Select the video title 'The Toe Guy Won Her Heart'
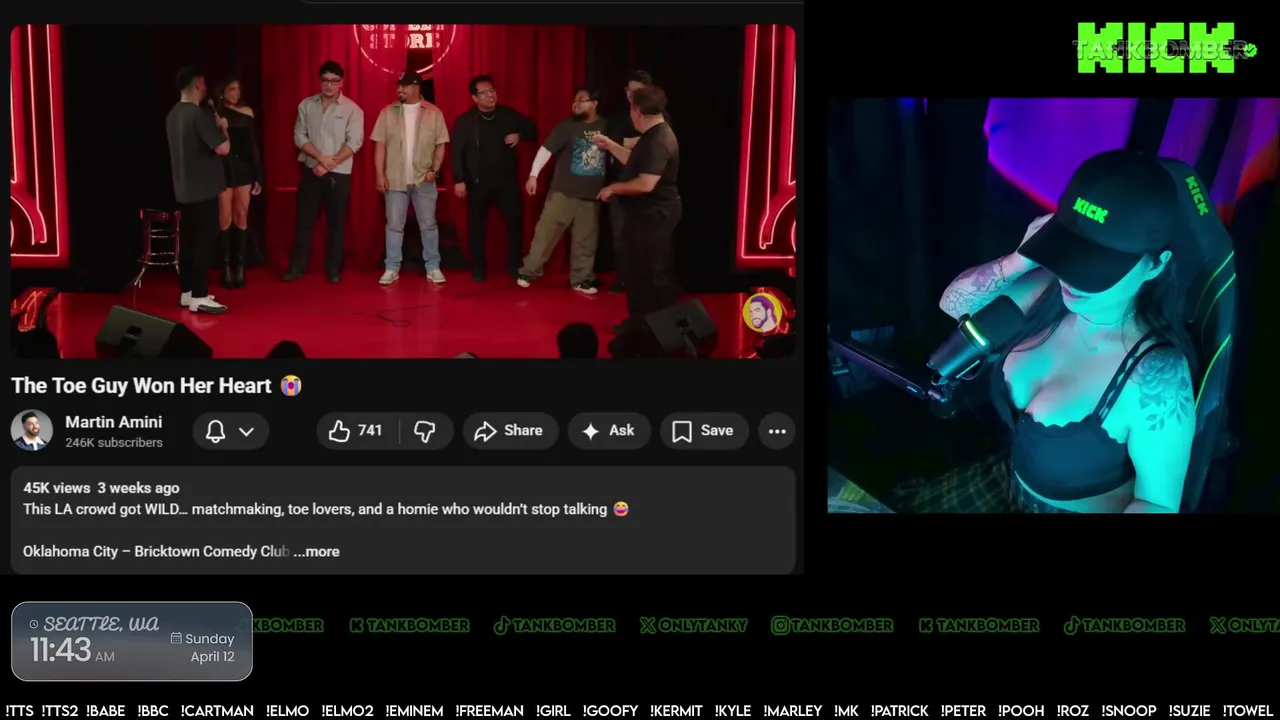 (x=141, y=385)
